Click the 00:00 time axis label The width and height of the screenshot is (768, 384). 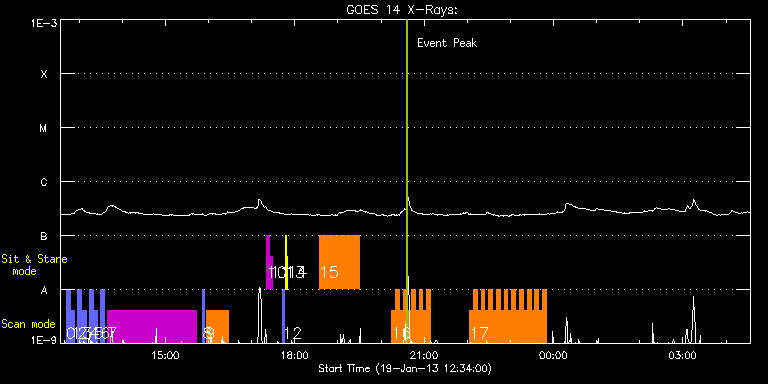[555, 355]
